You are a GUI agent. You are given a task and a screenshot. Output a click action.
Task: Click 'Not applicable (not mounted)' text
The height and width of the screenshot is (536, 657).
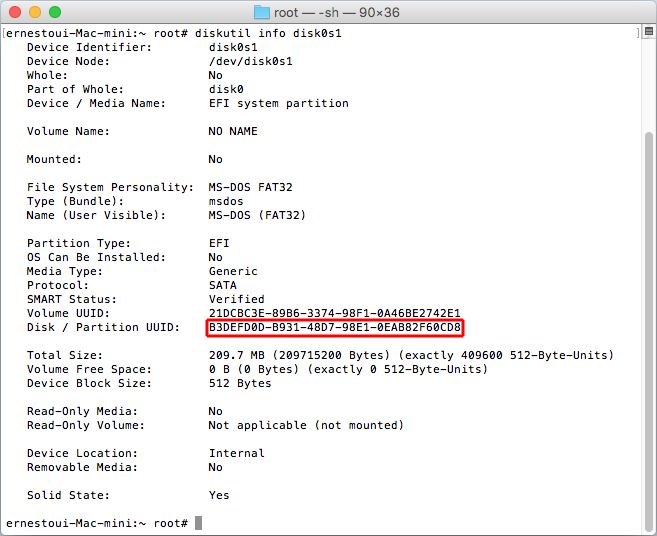coord(306,425)
